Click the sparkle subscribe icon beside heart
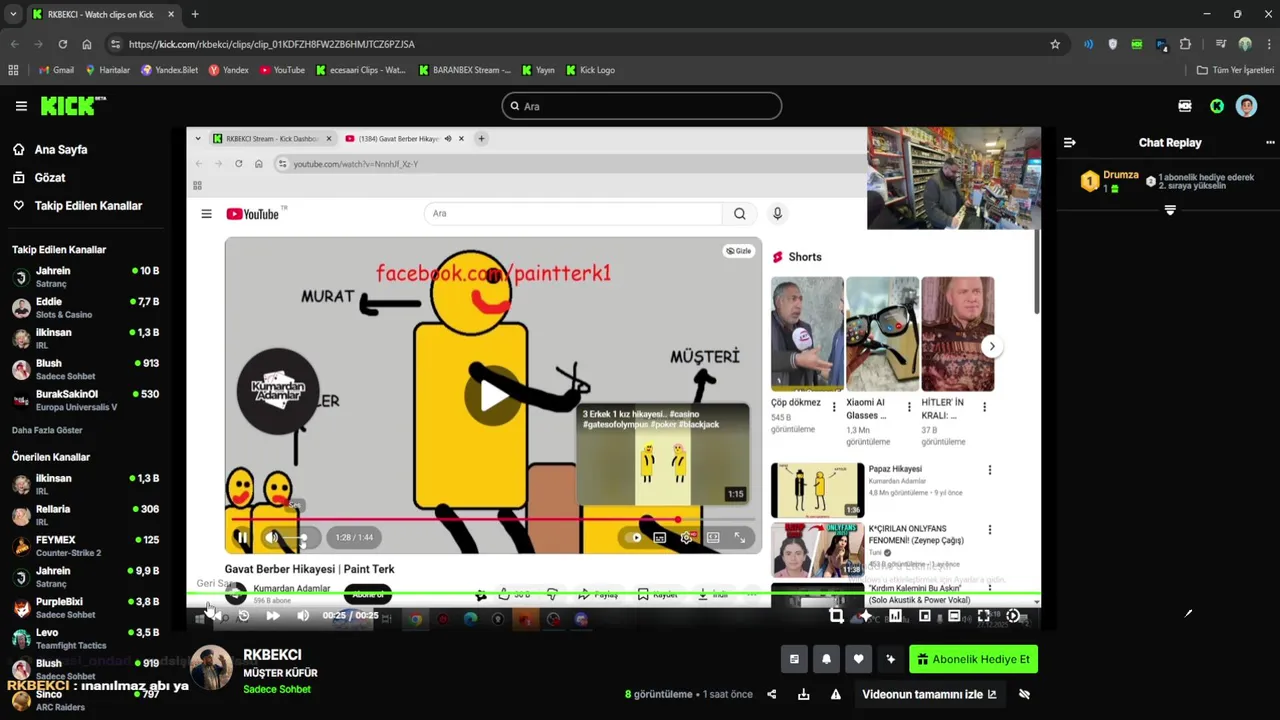1280x720 pixels. tap(890, 659)
